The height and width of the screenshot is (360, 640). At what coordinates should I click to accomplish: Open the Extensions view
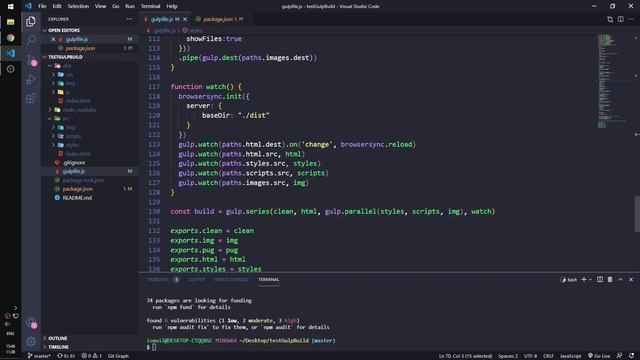(x=31, y=98)
